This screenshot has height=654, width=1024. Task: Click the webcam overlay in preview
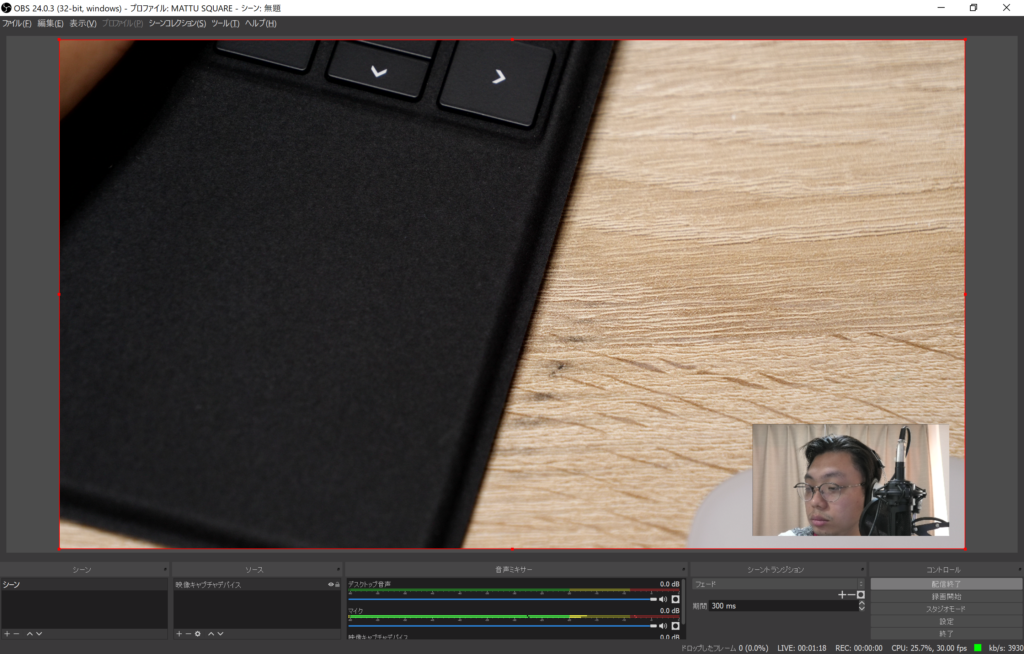[850, 480]
